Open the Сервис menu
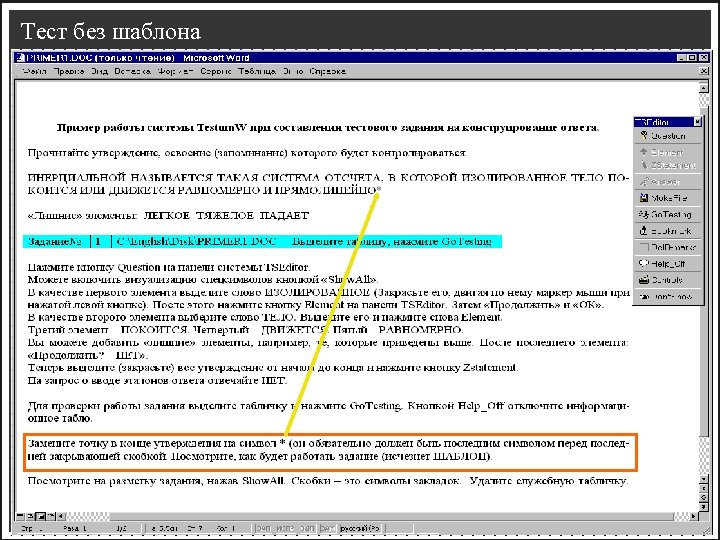The width and height of the screenshot is (720, 540). click(x=215, y=72)
